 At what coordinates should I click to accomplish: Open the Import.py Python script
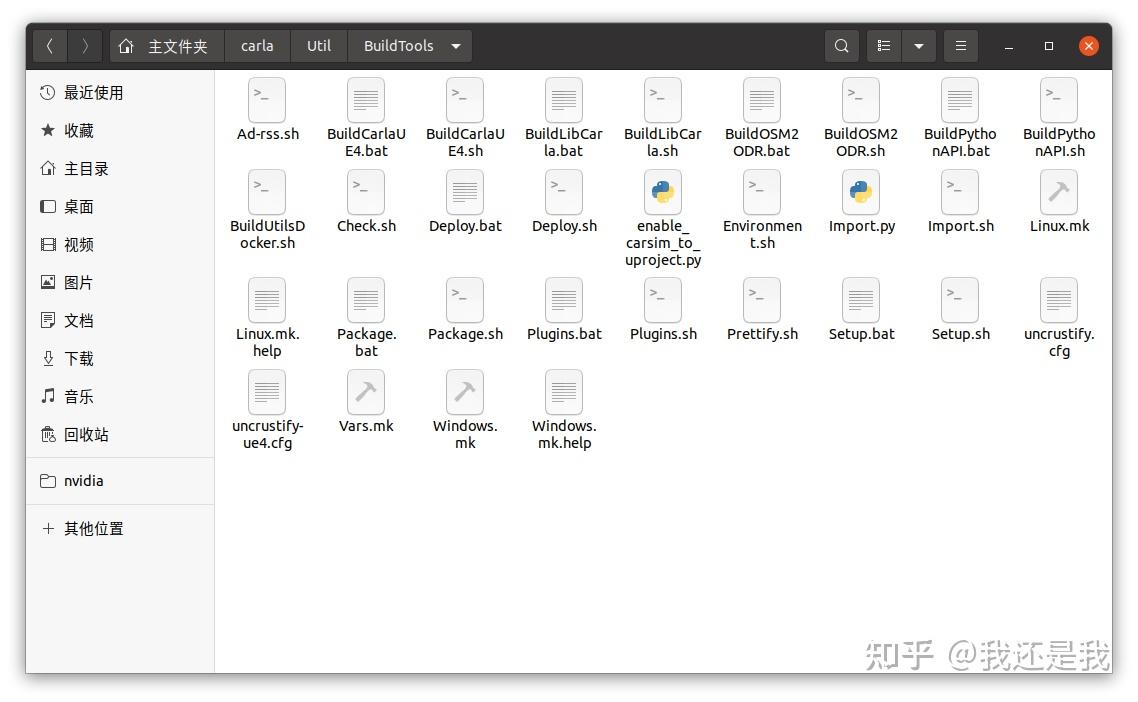click(x=861, y=200)
